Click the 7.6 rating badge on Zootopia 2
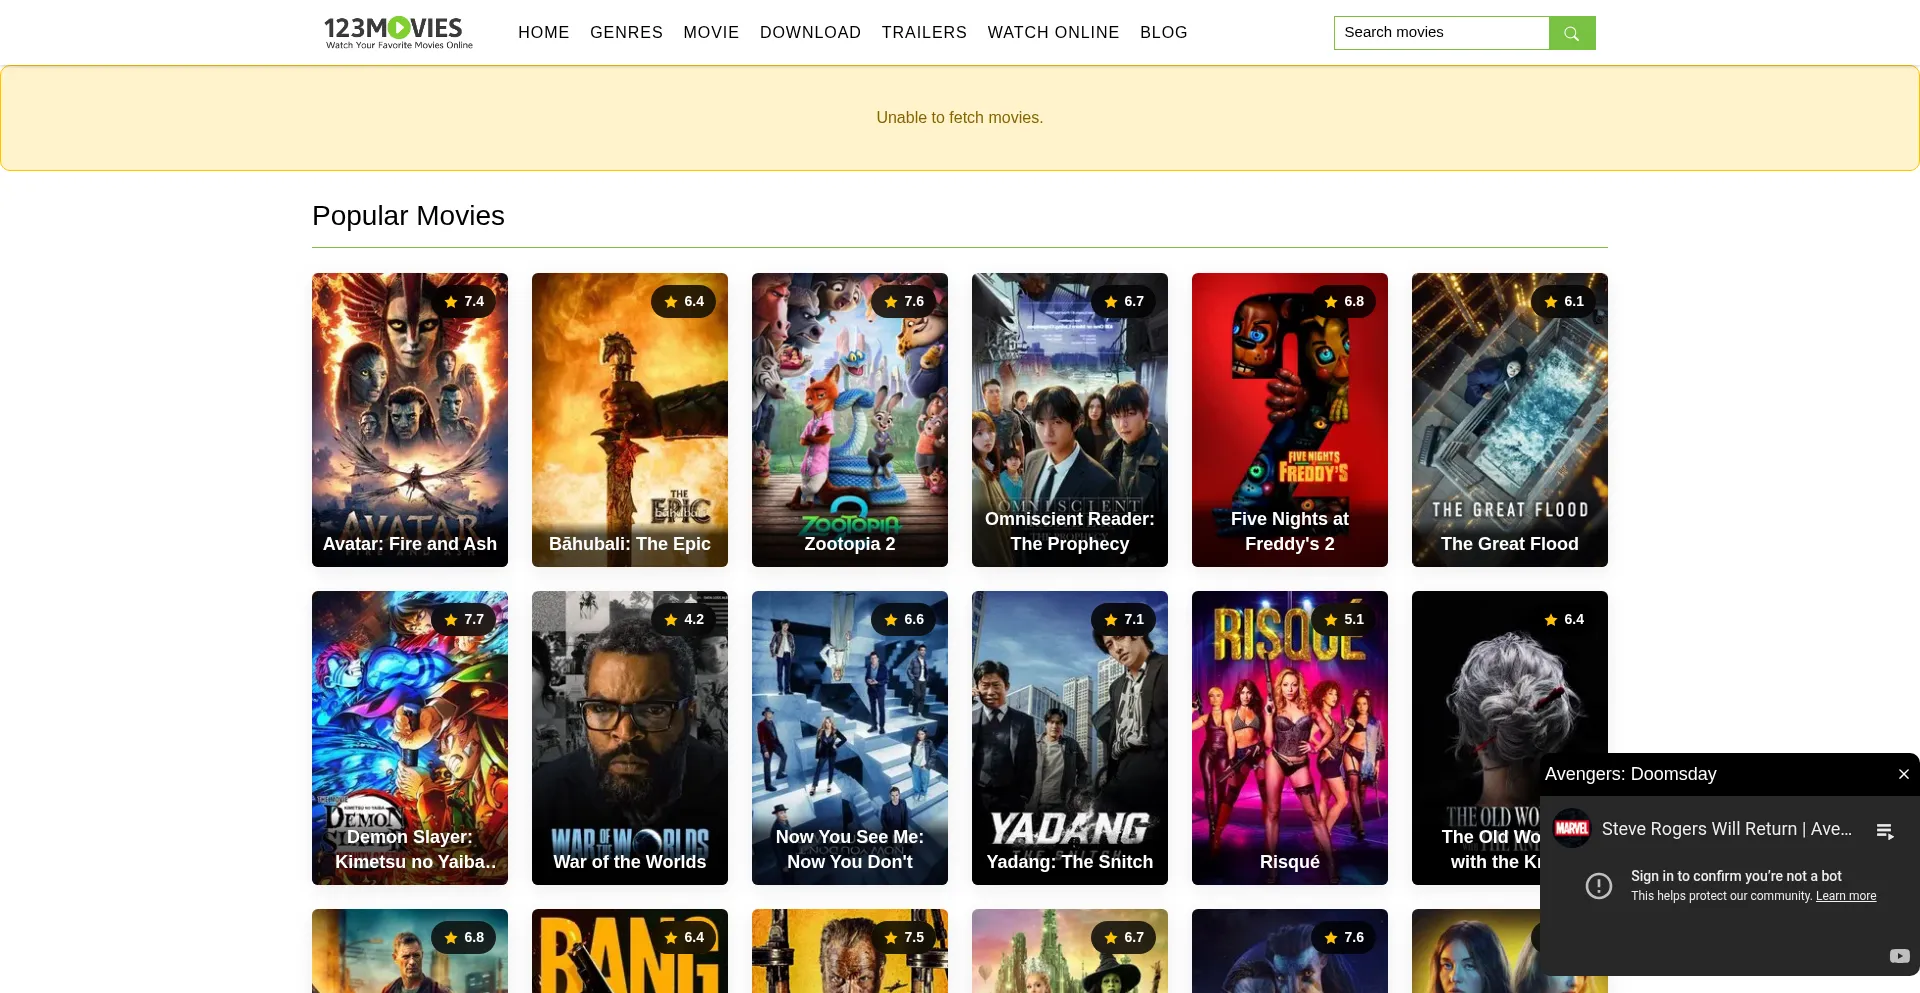Image resolution: width=1920 pixels, height=993 pixels. (x=904, y=301)
